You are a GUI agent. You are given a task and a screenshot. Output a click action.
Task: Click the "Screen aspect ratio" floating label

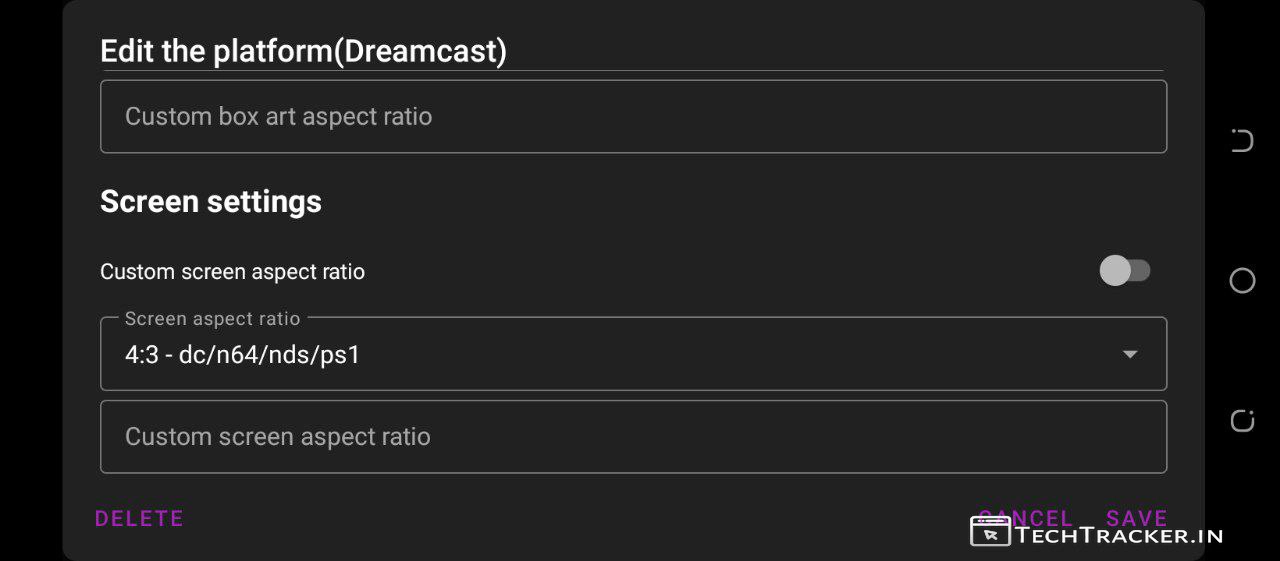tap(212, 319)
